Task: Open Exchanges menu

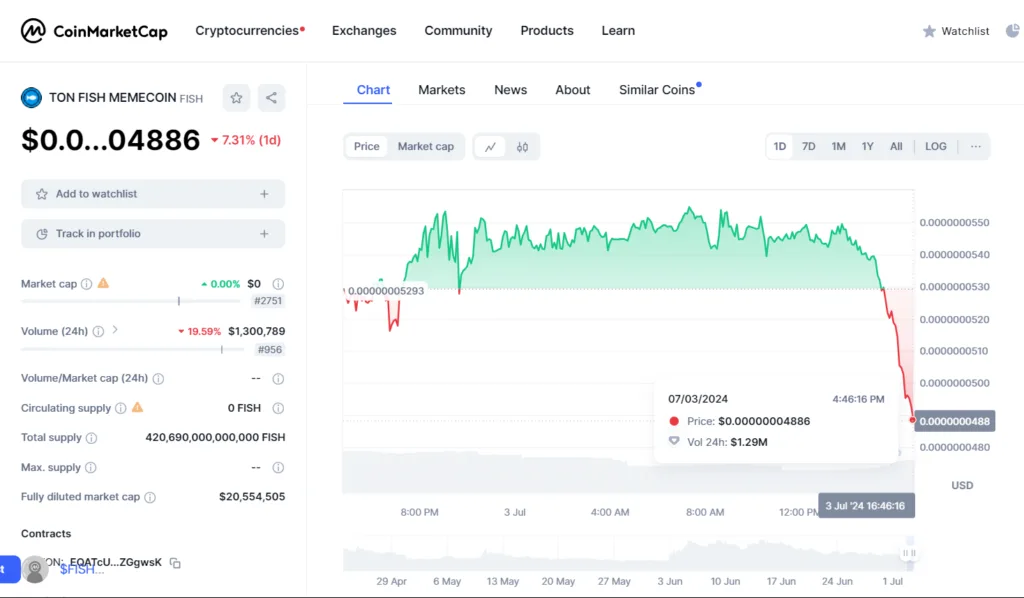Action: [x=364, y=31]
